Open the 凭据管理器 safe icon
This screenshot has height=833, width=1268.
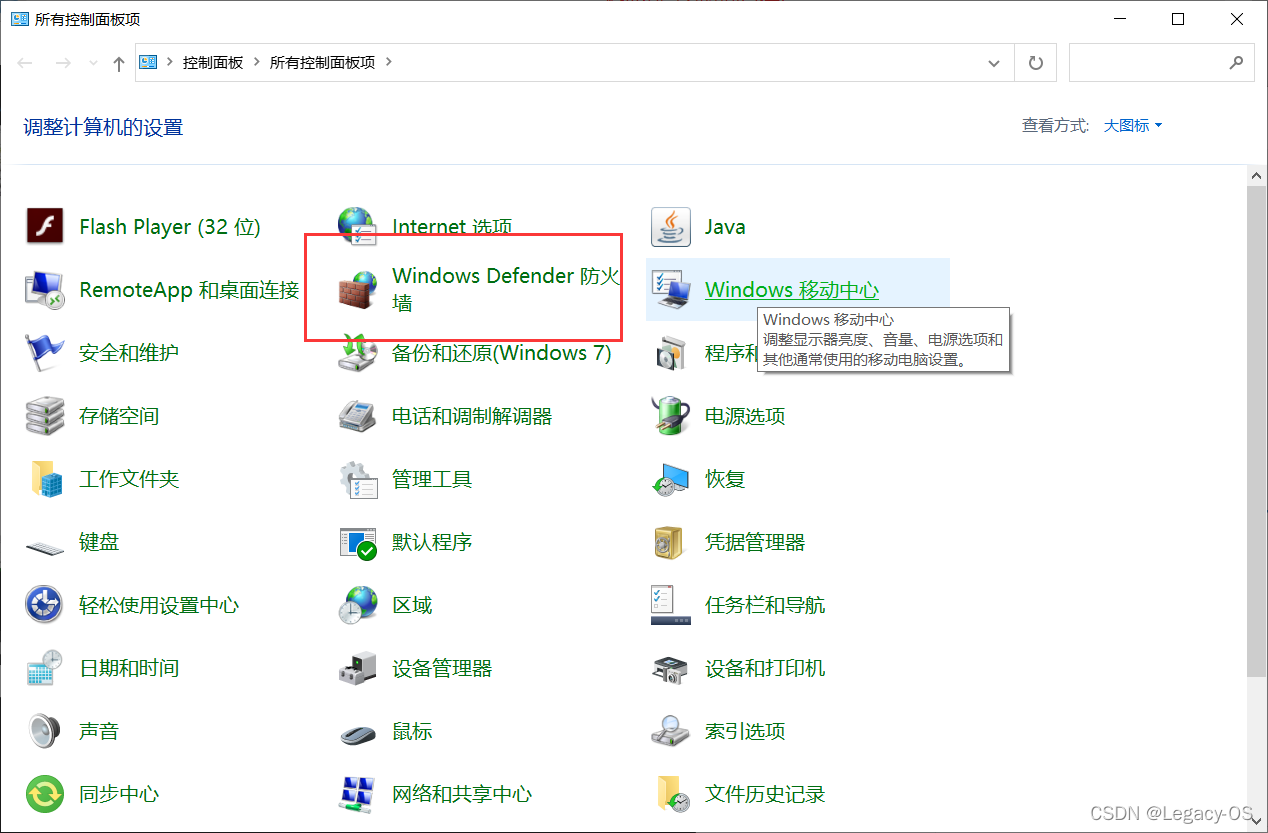click(x=671, y=542)
